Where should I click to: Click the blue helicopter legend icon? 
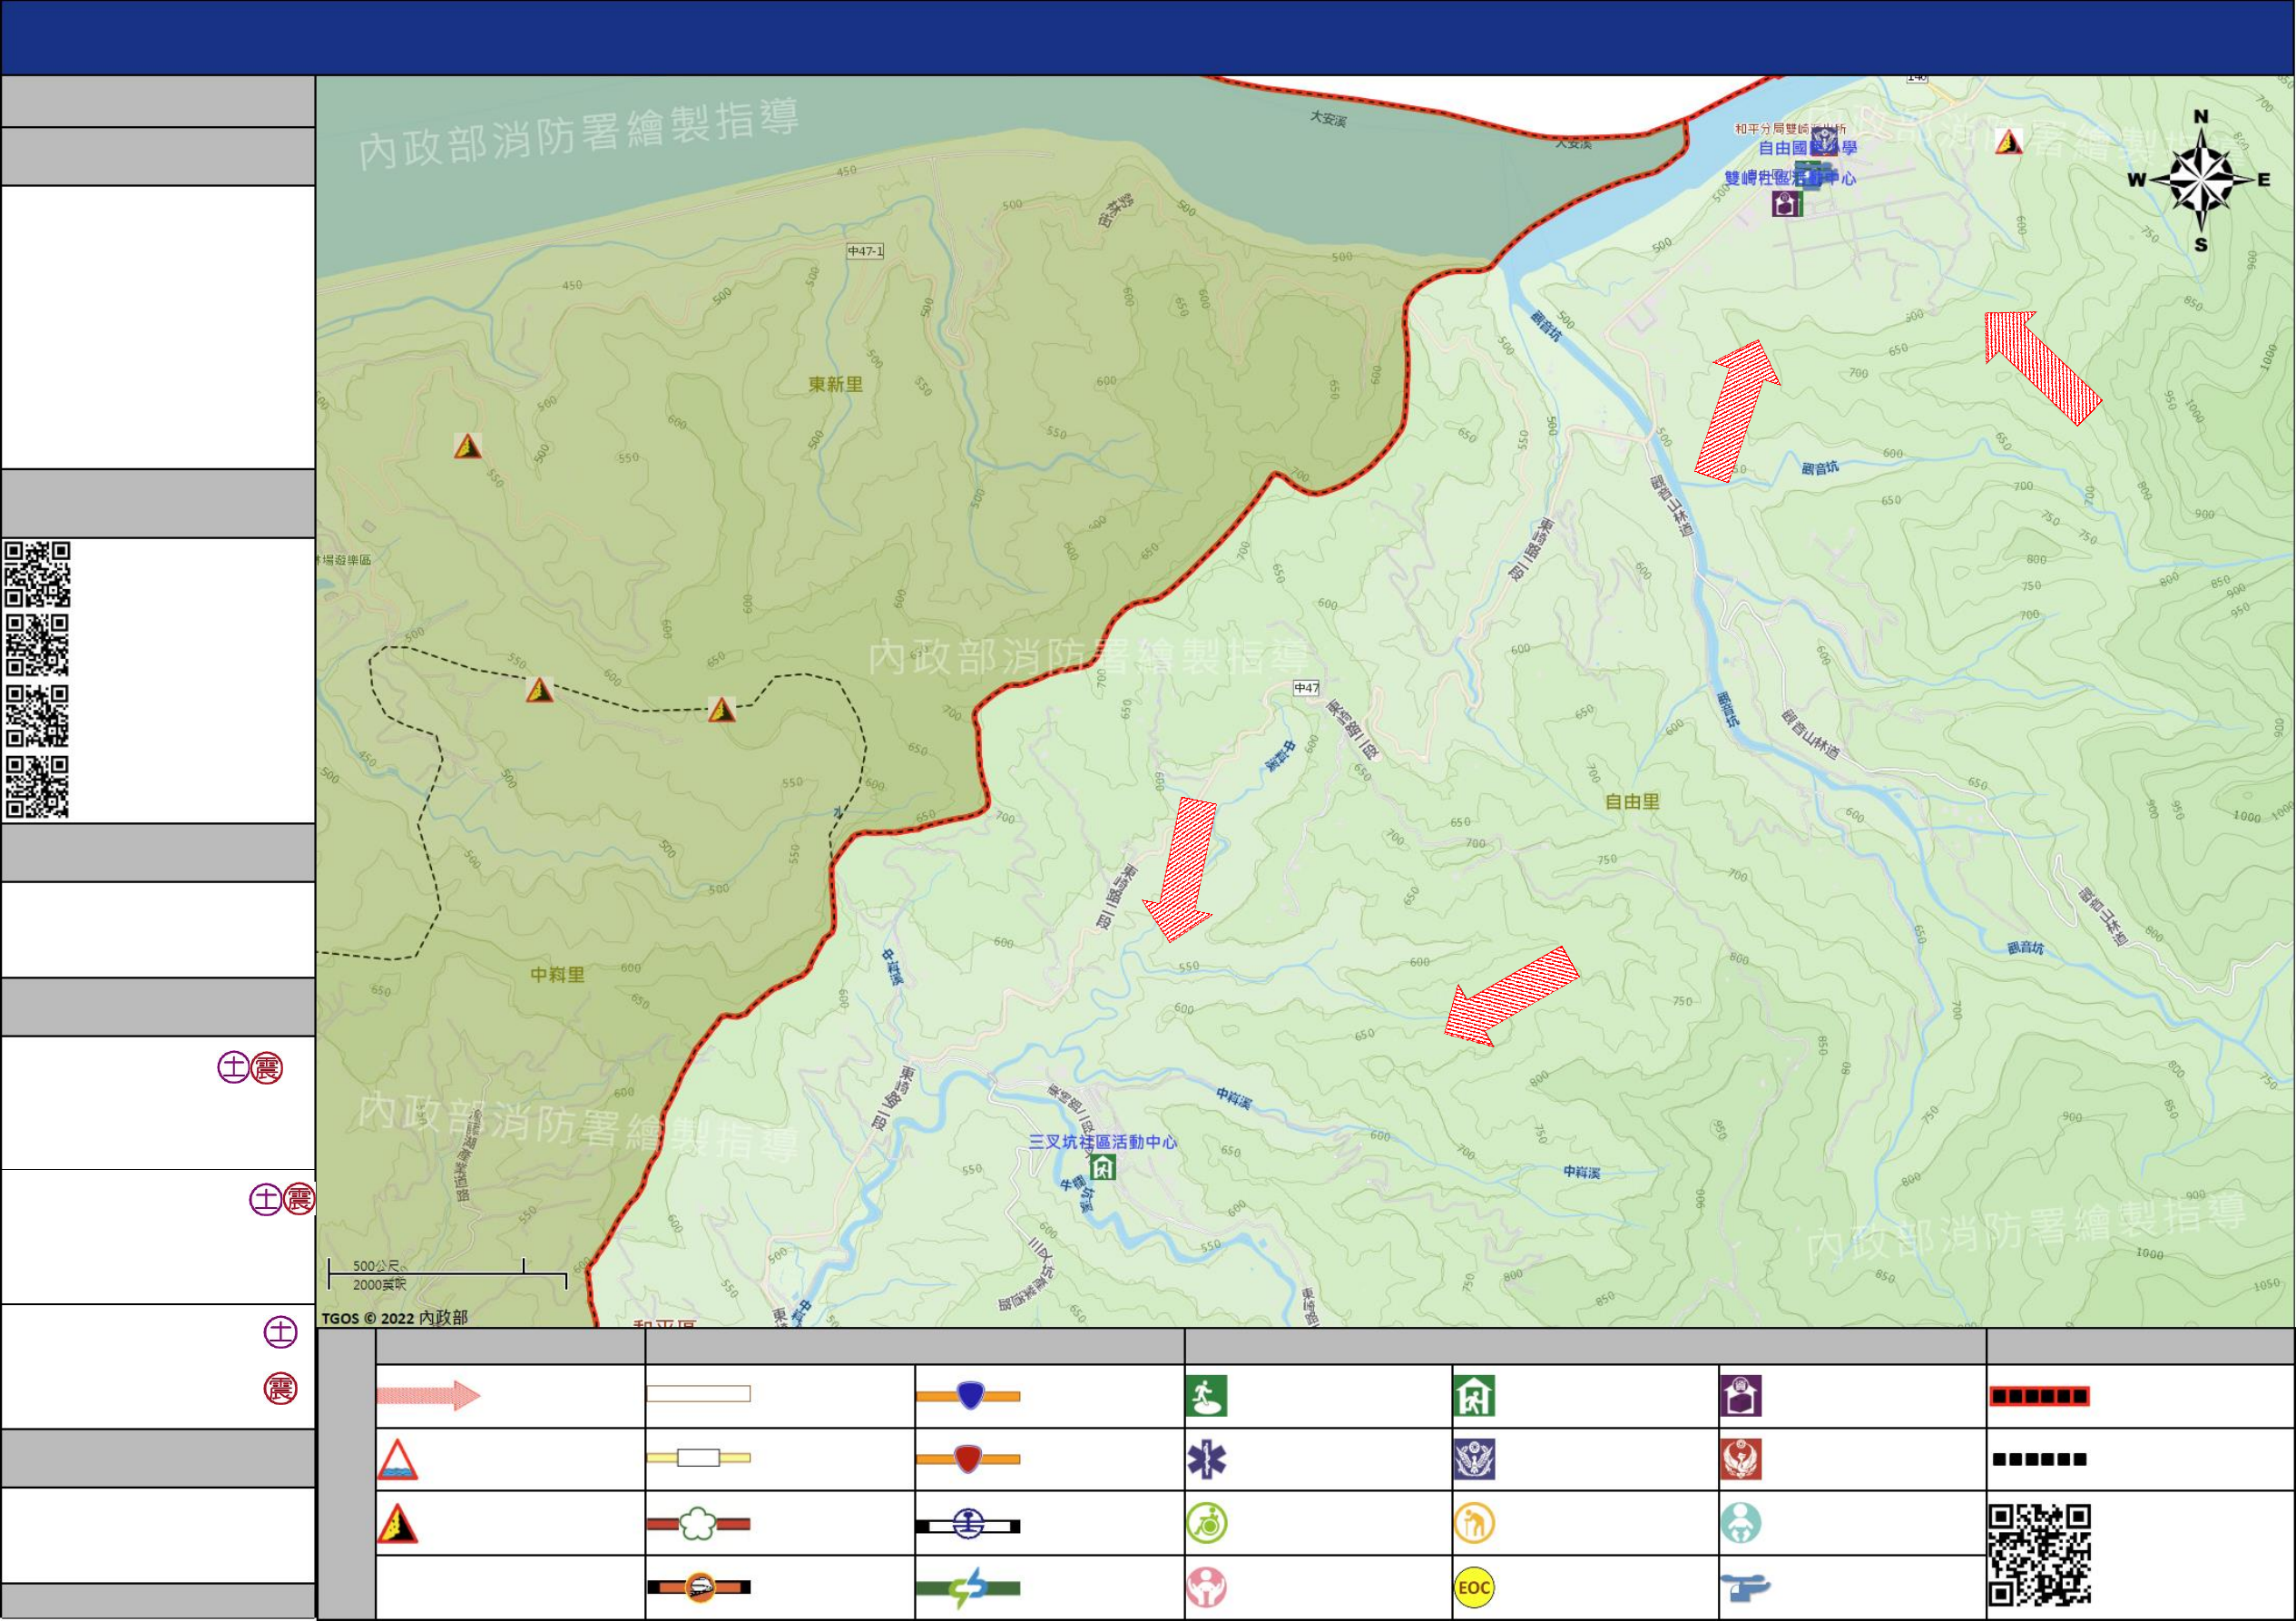click(x=1745, y=1587)
